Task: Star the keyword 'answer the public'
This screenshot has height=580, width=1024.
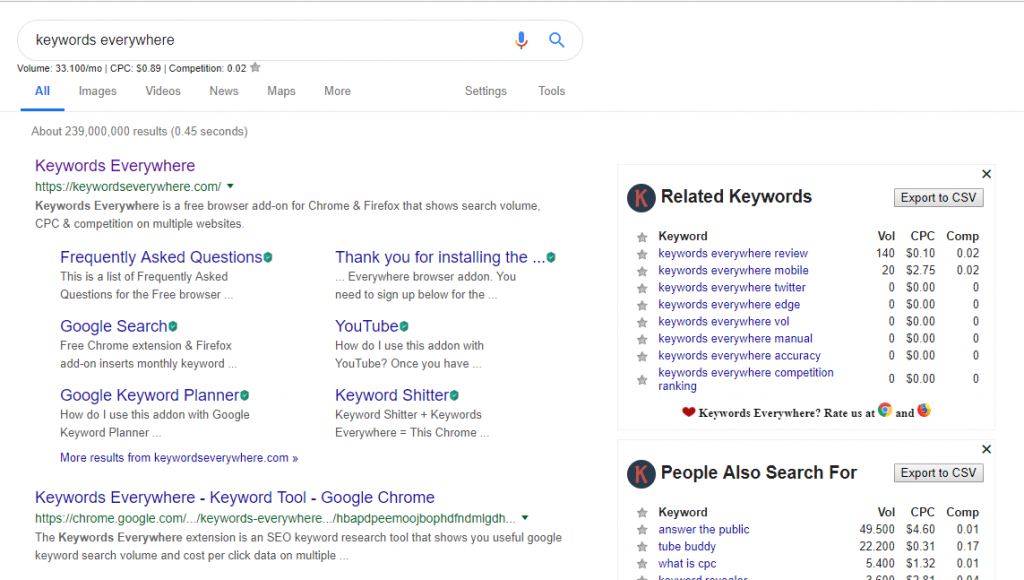Action: click(641, 529)
